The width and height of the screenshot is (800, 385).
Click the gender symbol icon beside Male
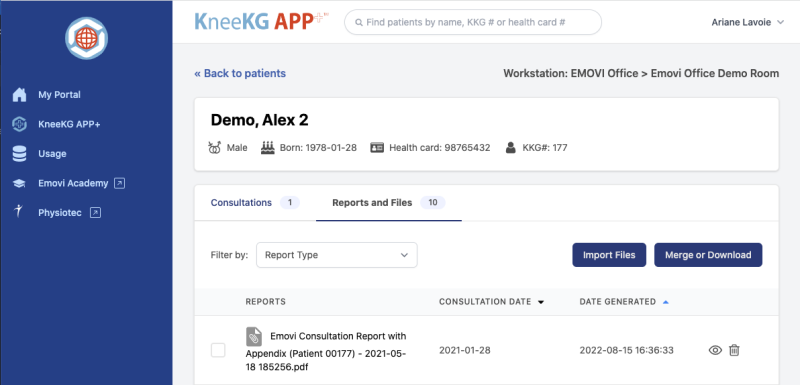click(x=214, y=148)
